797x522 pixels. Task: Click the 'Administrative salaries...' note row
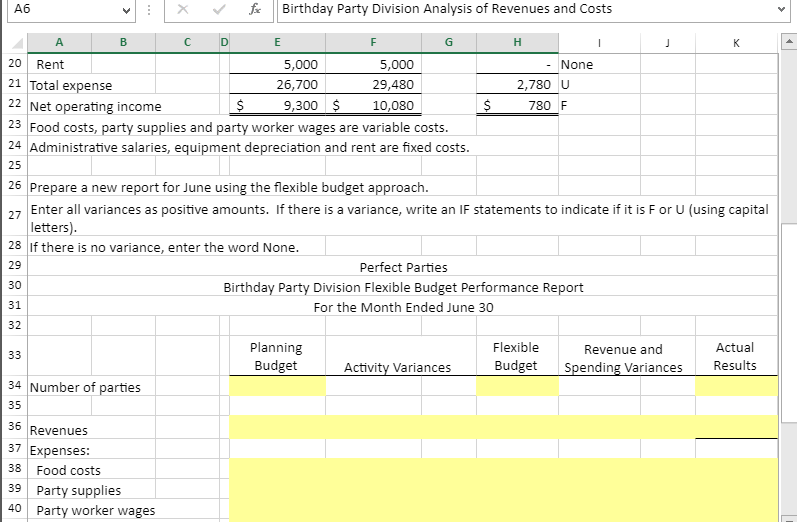tap(250, 147)
